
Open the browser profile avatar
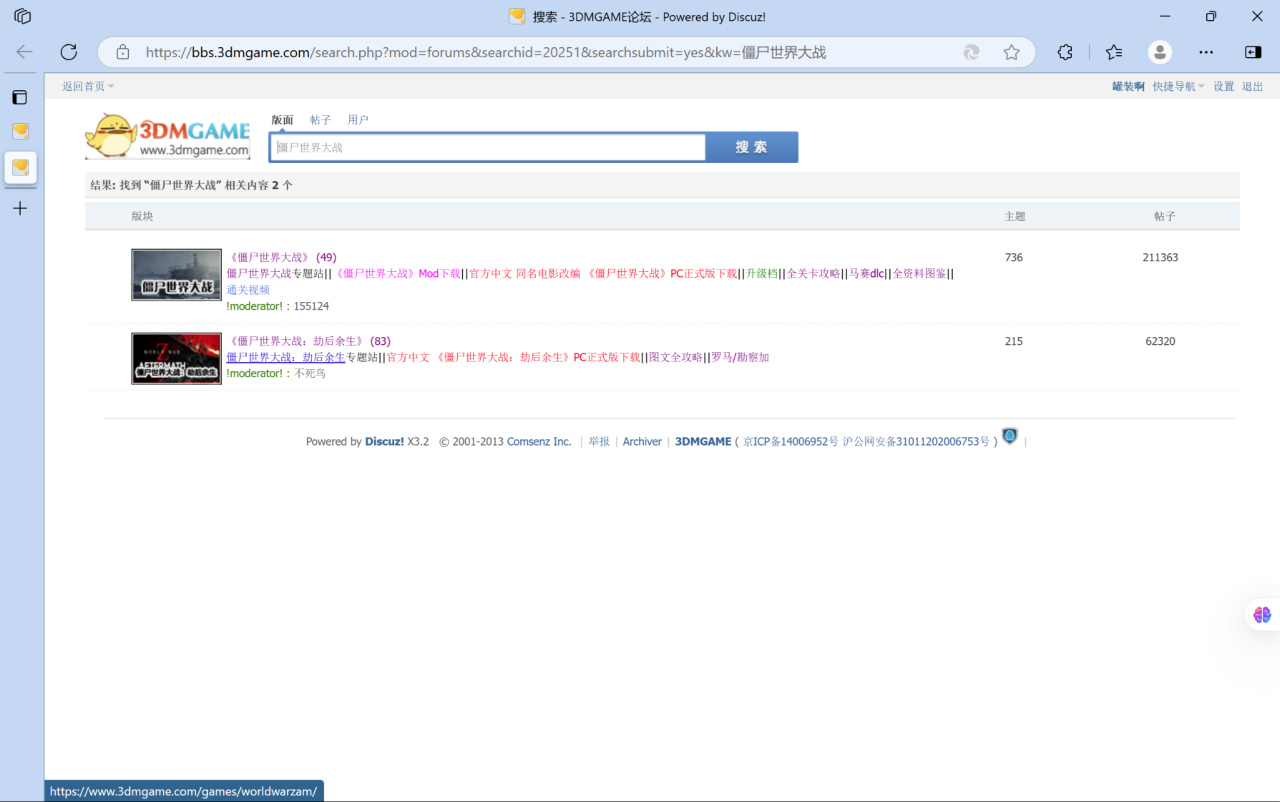pyautogui.click(x=1159, y=52)
